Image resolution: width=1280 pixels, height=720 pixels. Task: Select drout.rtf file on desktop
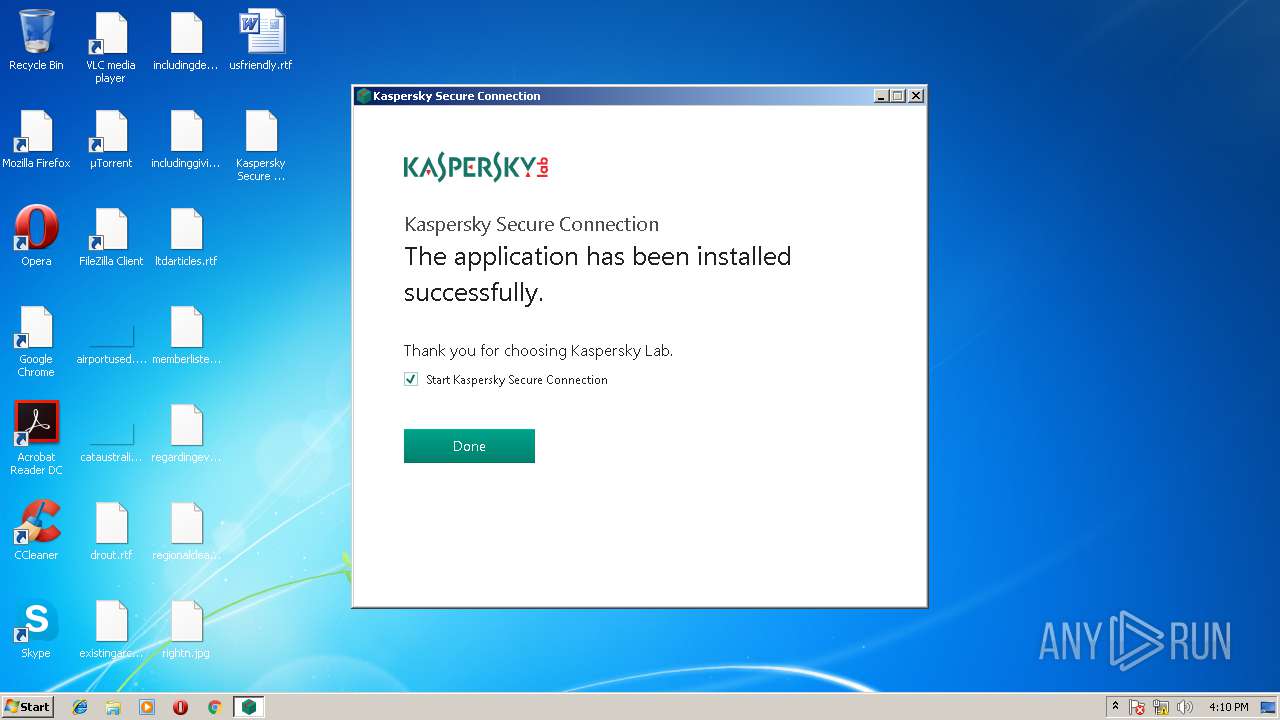(x=110, y=530)
